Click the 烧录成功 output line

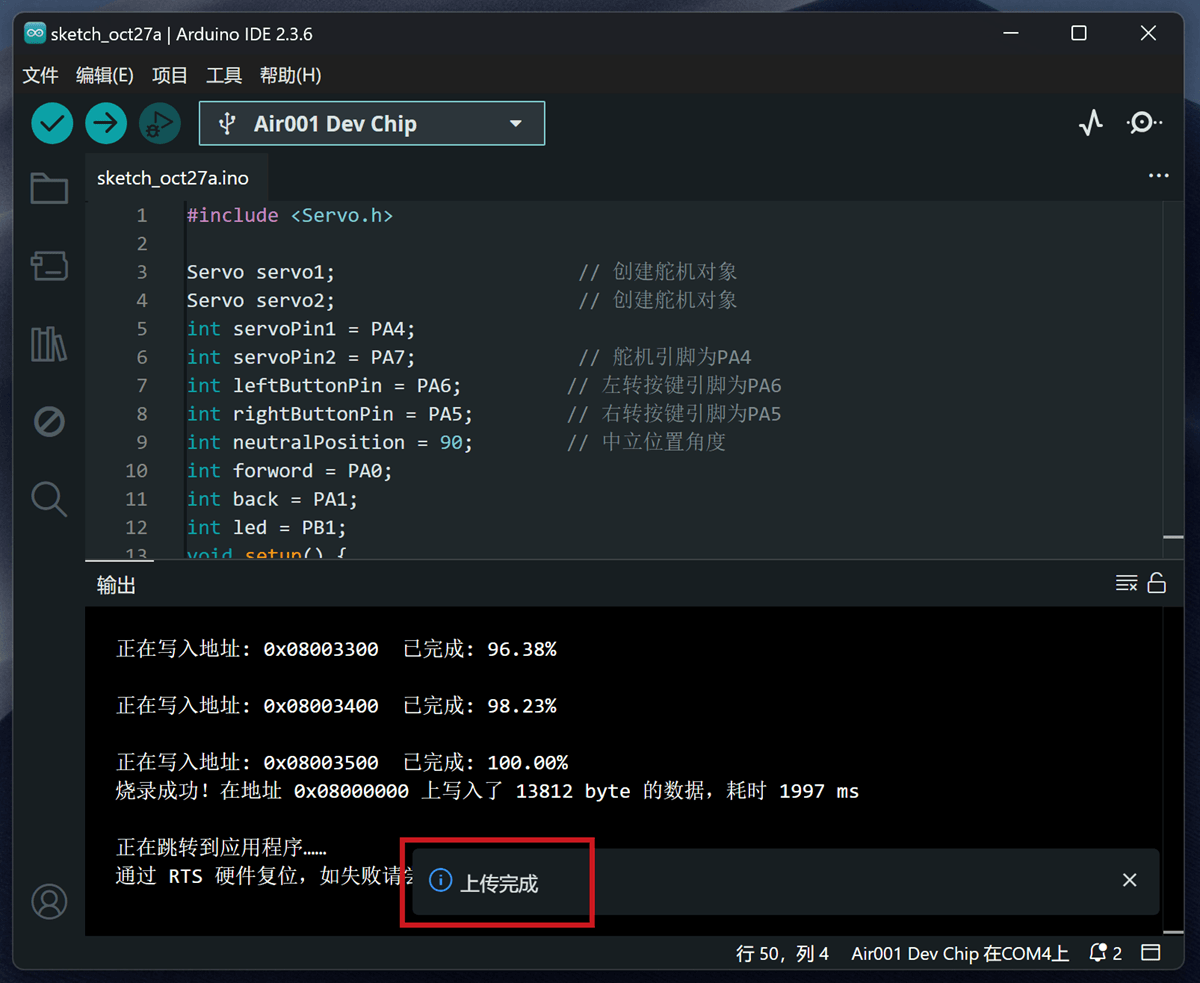click(x=487, y=791)
